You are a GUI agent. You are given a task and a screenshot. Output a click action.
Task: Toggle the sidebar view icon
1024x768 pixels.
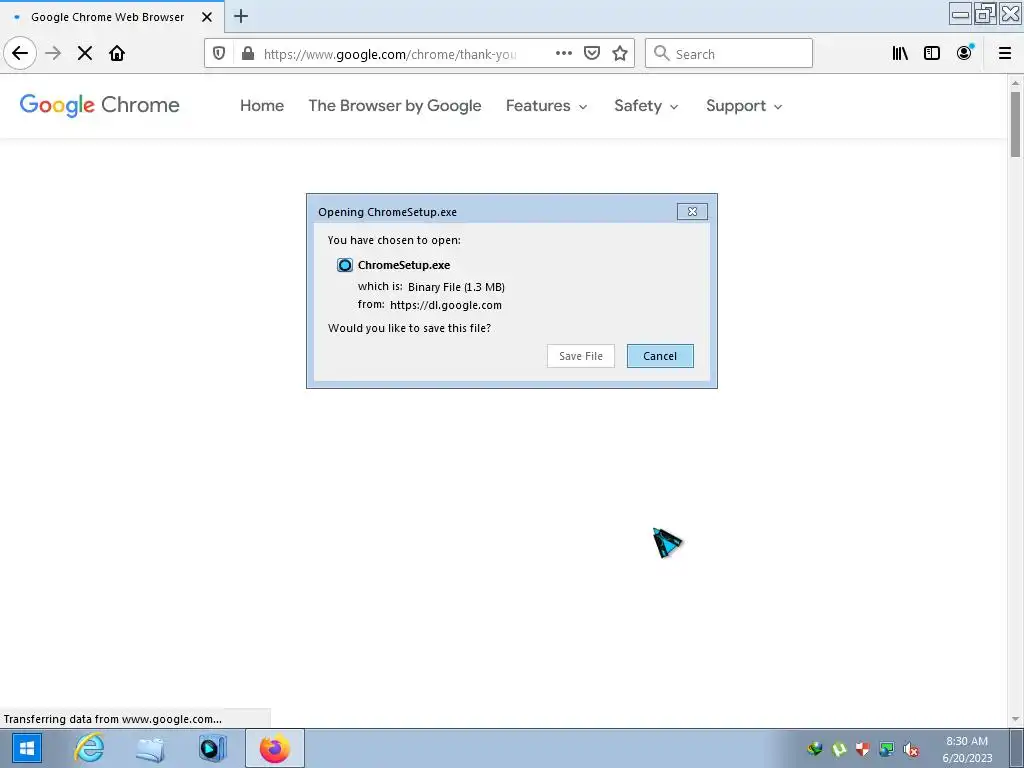click(x=932, y=54)
